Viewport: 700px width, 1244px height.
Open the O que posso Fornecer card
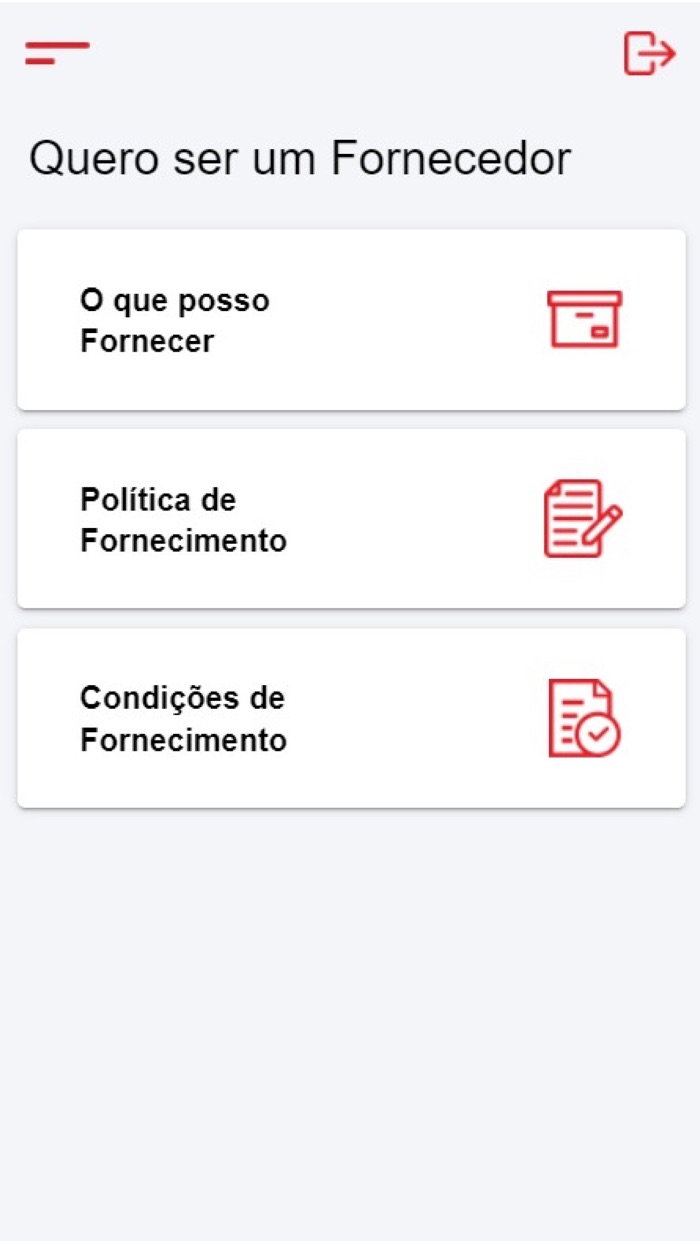tap(350, 318)
